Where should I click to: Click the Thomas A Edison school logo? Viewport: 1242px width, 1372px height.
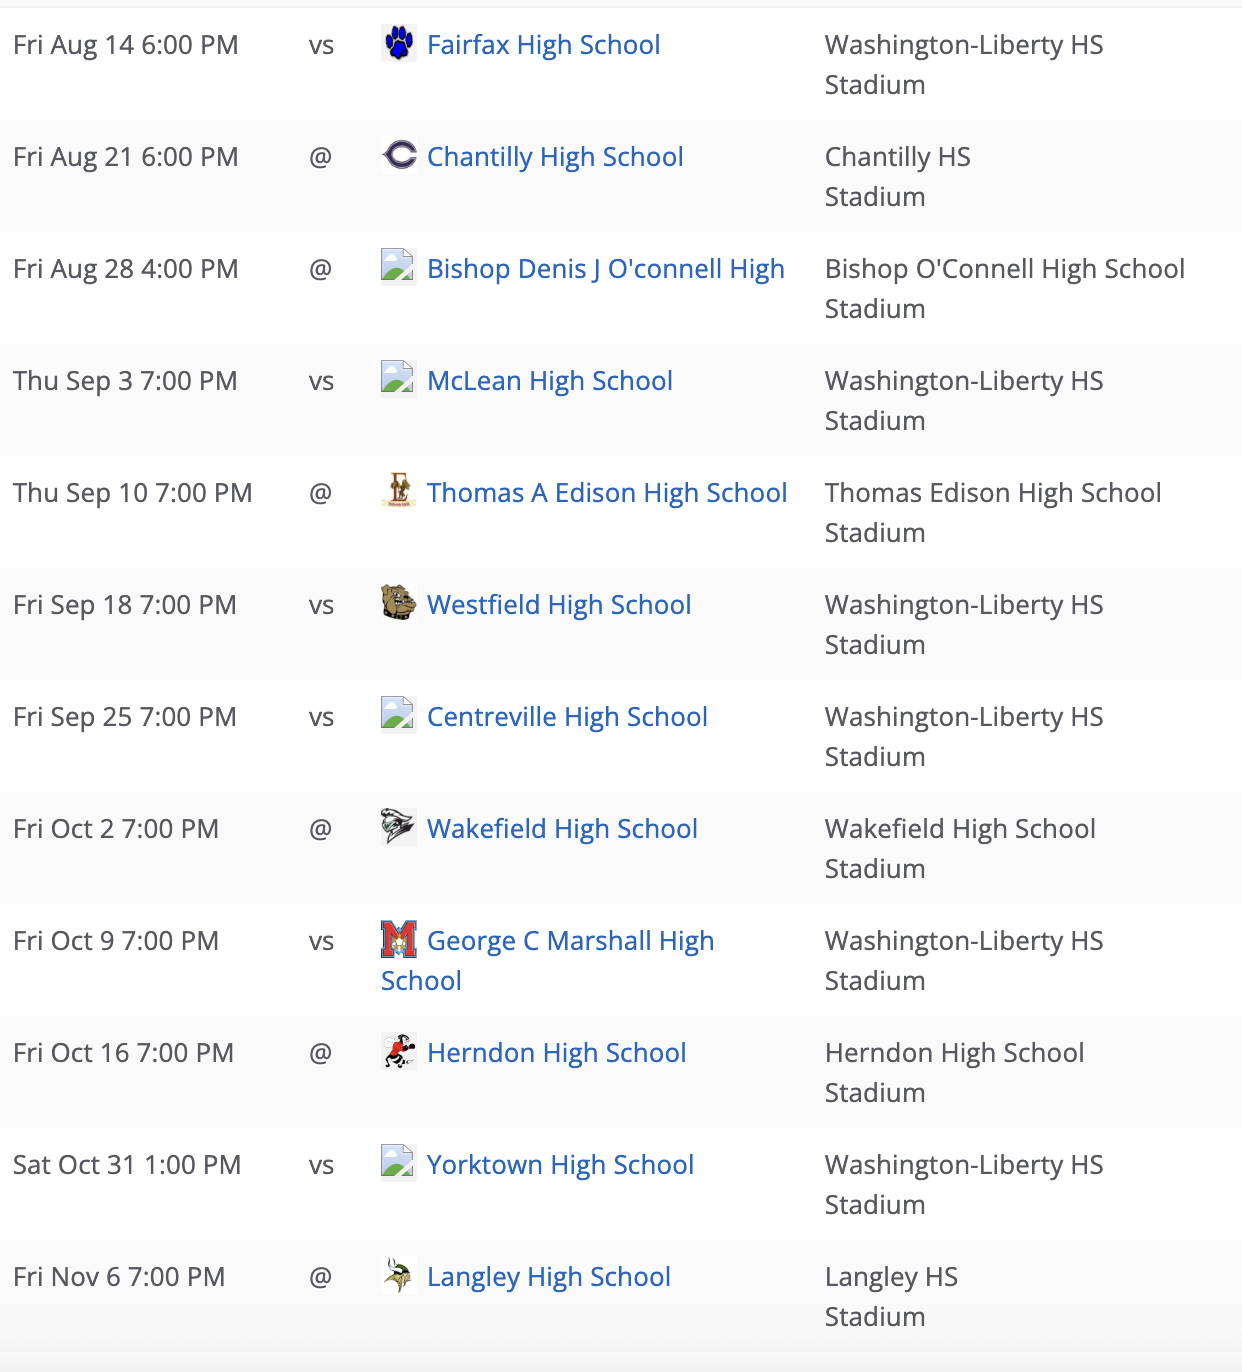pyautogui.click(x=399, y=491)
